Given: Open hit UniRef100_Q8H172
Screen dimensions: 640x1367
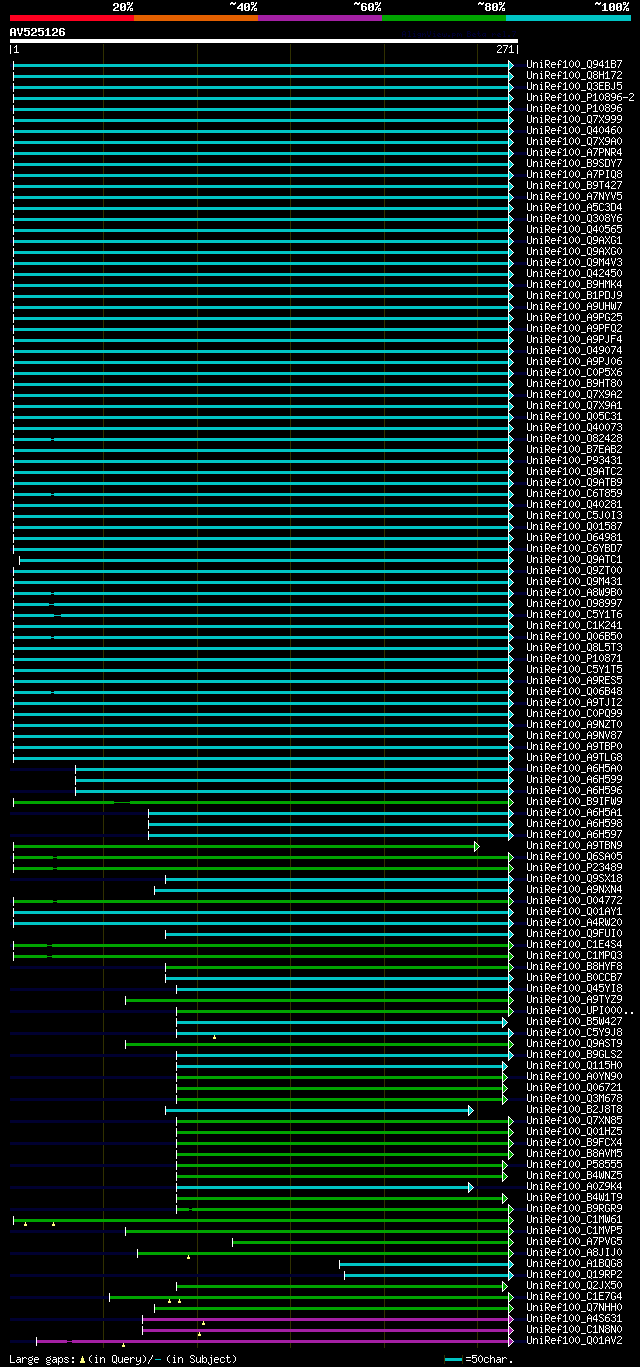Looking at the screenshot, I should 574,75.
